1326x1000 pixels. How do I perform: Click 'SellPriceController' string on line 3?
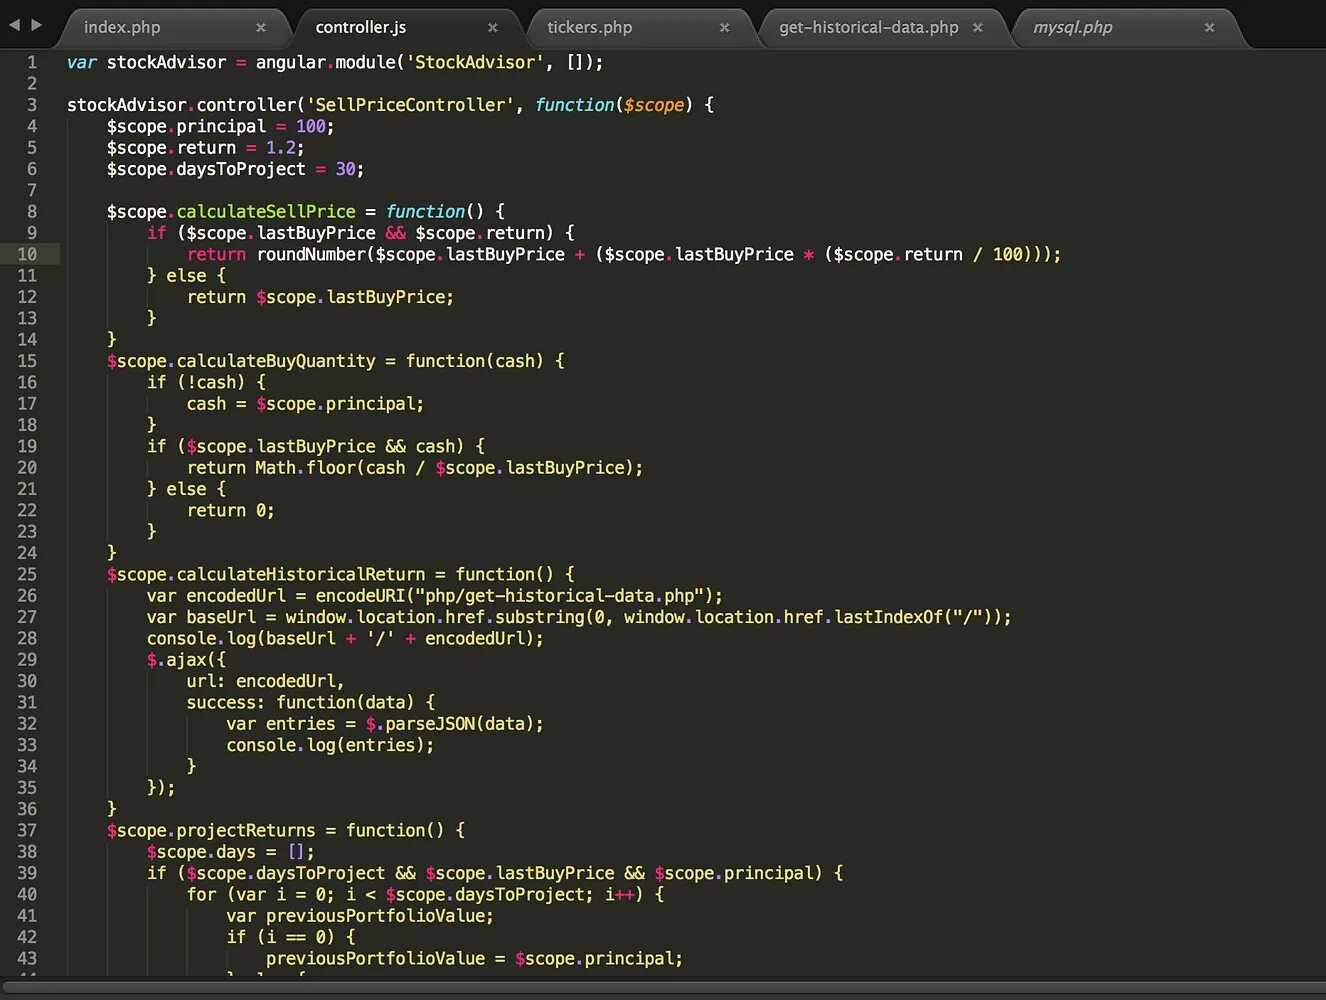[x=410, y=105]
